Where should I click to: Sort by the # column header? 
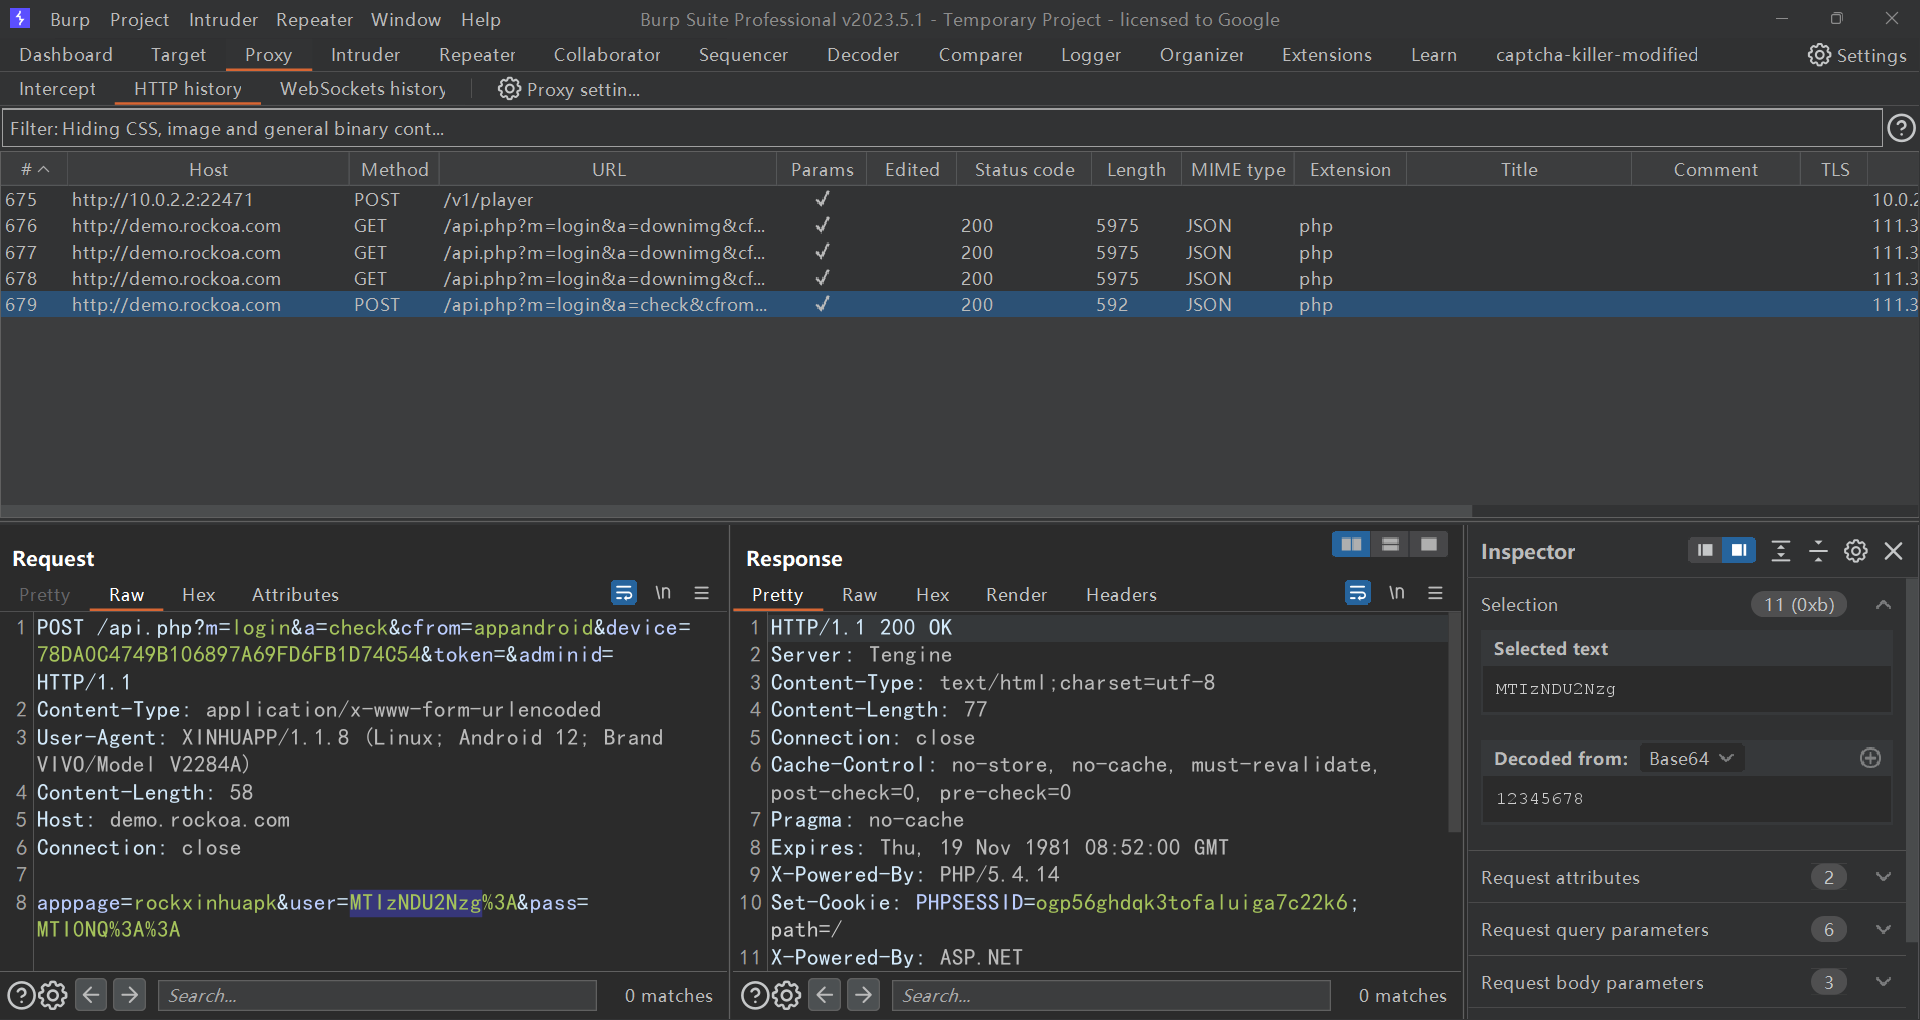(34, 169)
